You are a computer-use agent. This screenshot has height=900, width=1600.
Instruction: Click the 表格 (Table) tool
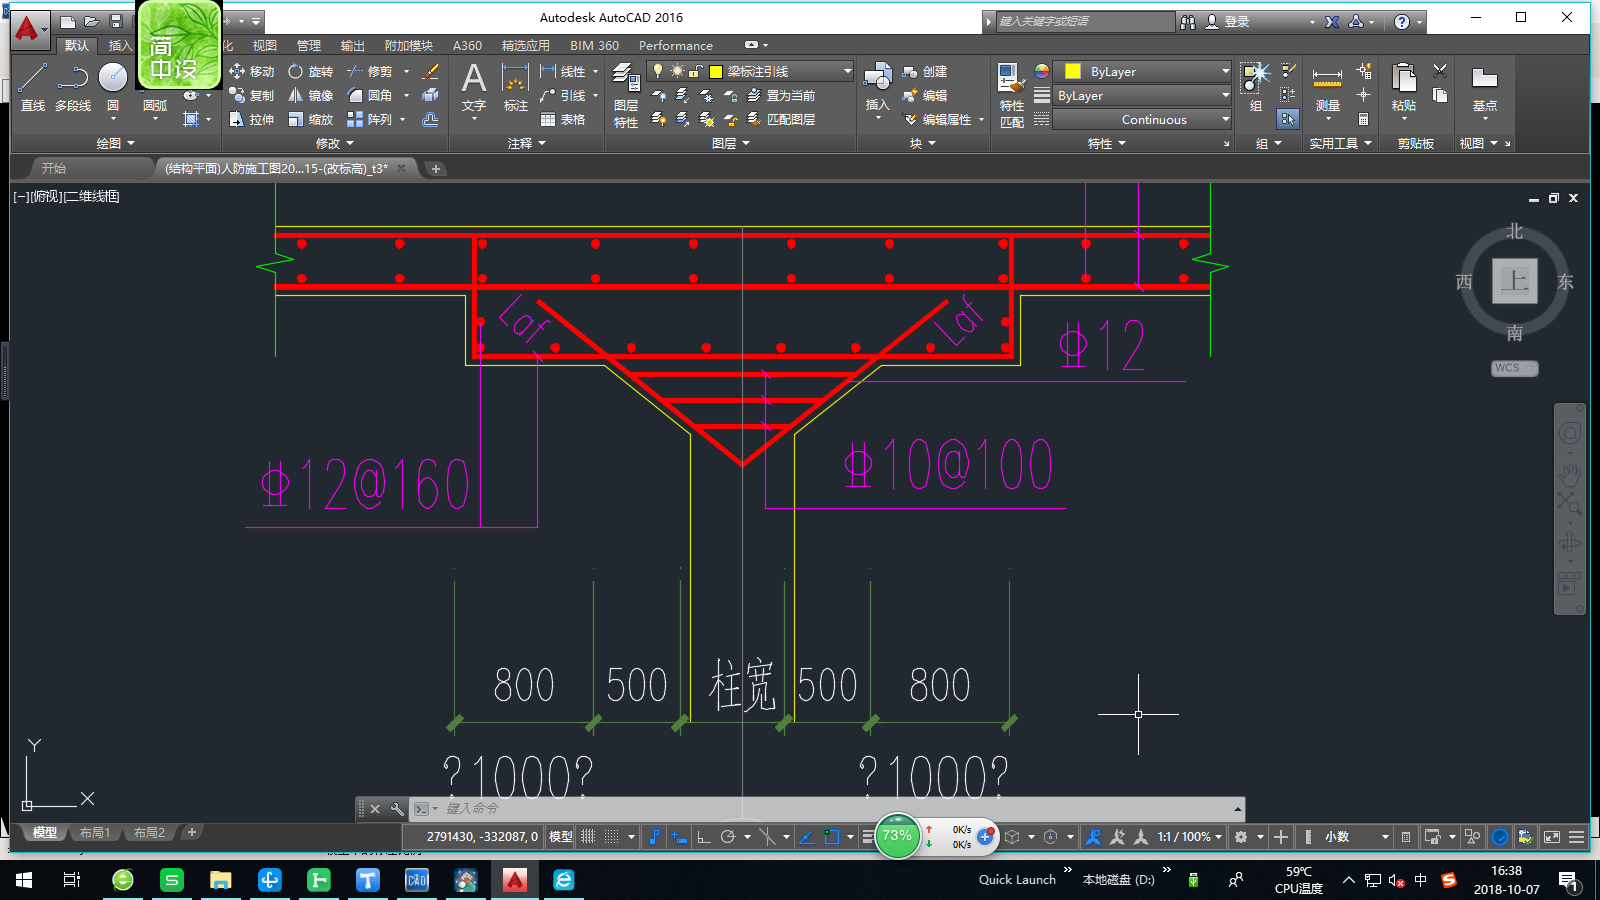pyautogui.click(x=563, y=119)
